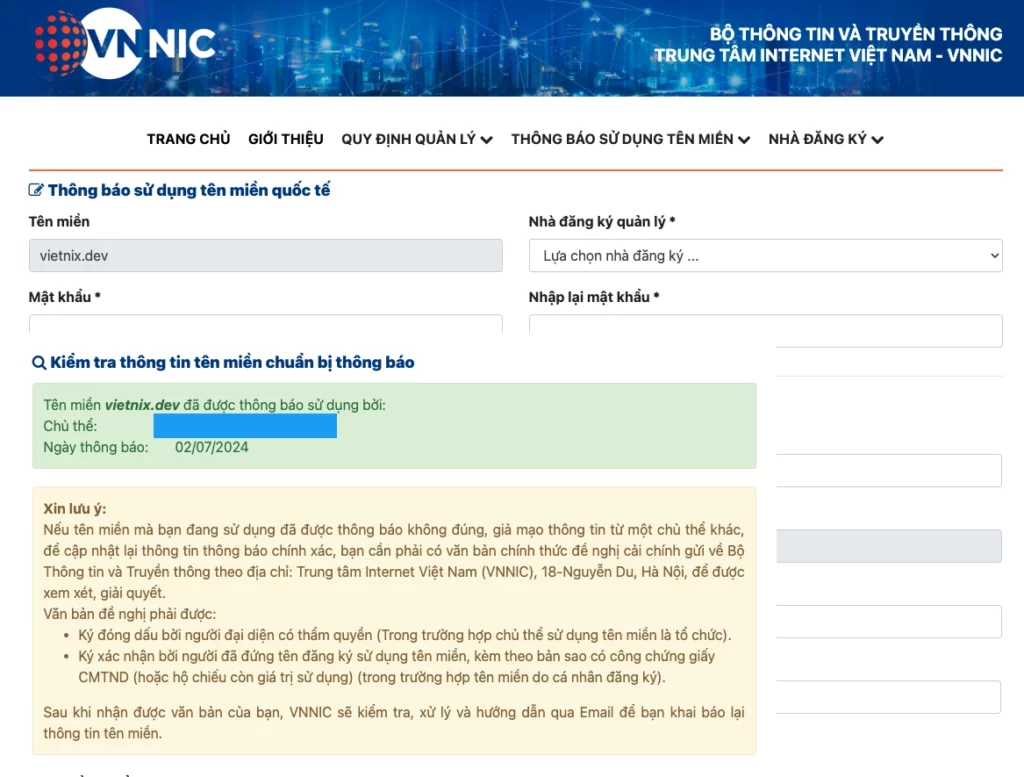Click the blue redacted Chủ thể box
Screen dimensions: 1024x777
(245, 426)
